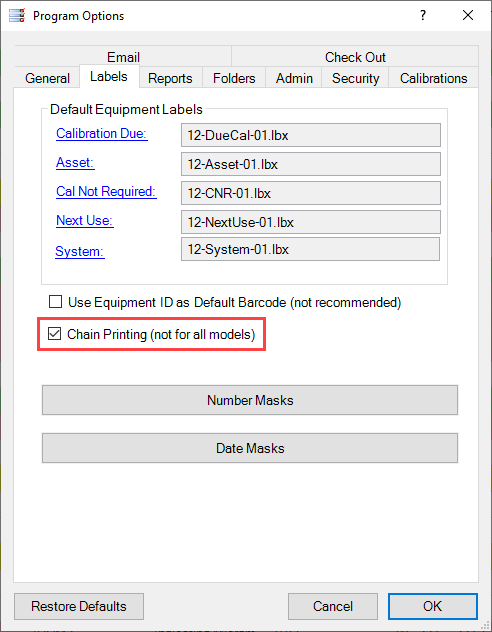Image resolution: width=492 pixels, height=632 pixels.
Task: Click the Restore Defaults button
Action: click(79, 606)
